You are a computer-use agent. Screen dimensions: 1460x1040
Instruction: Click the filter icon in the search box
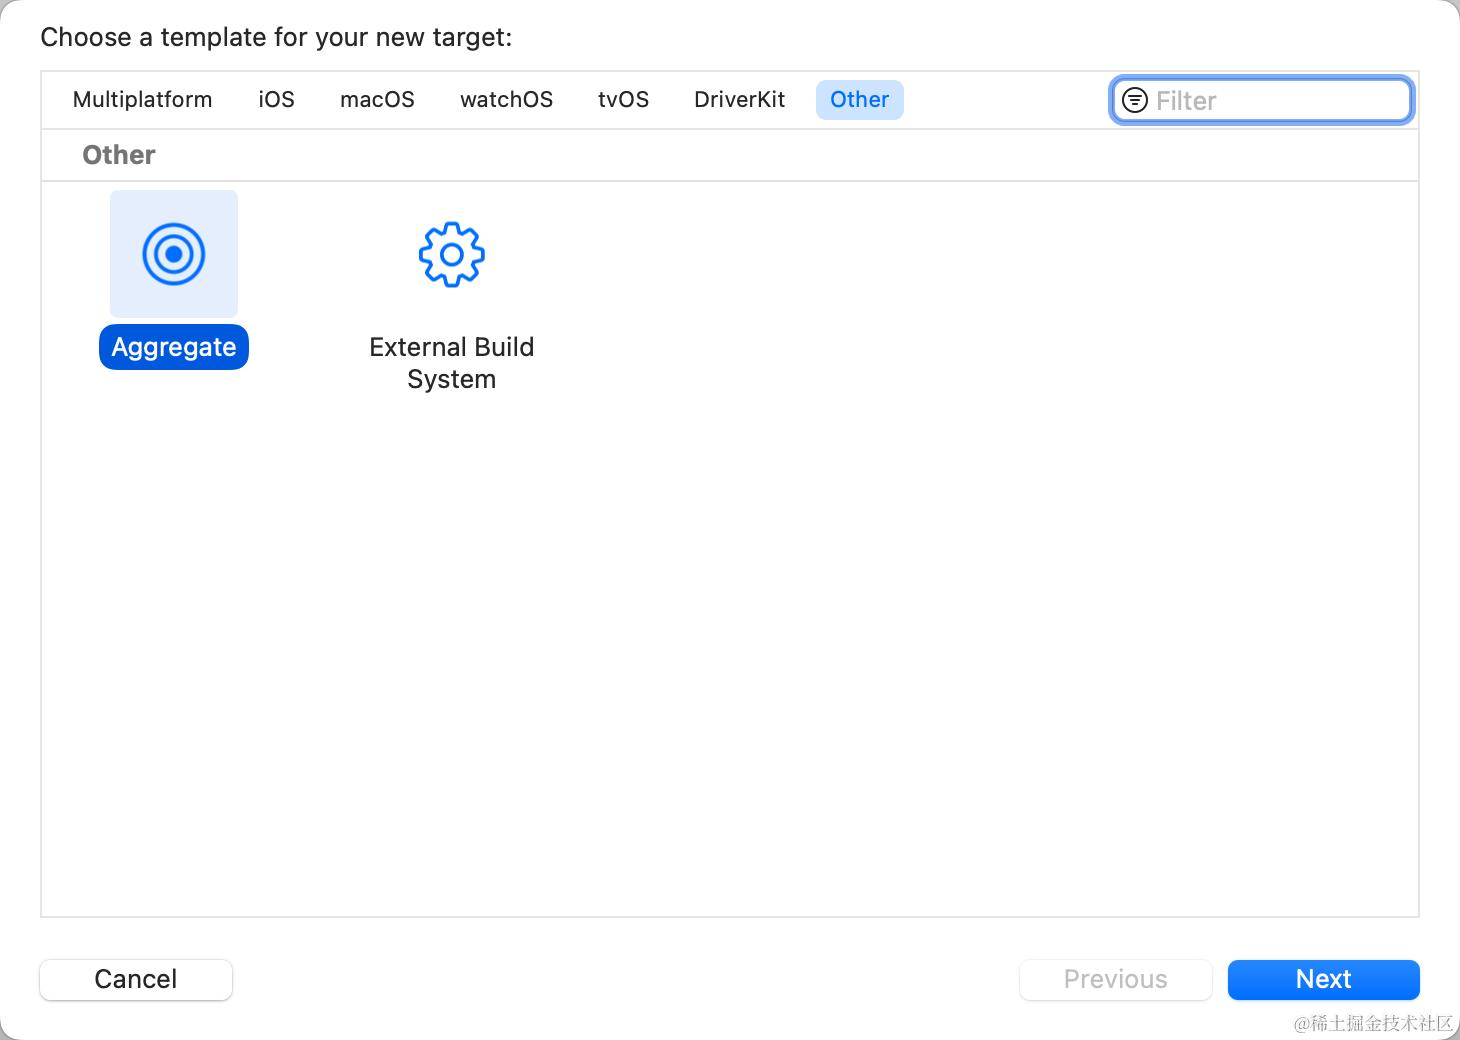pyautogui.click(x=1135, y=100)
